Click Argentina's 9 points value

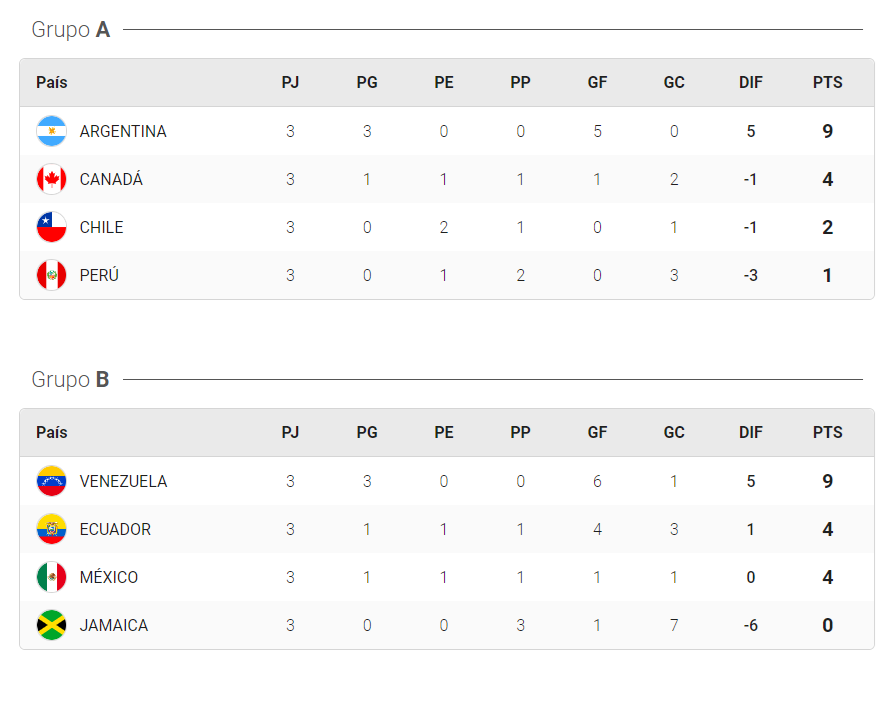coord(827,131)
